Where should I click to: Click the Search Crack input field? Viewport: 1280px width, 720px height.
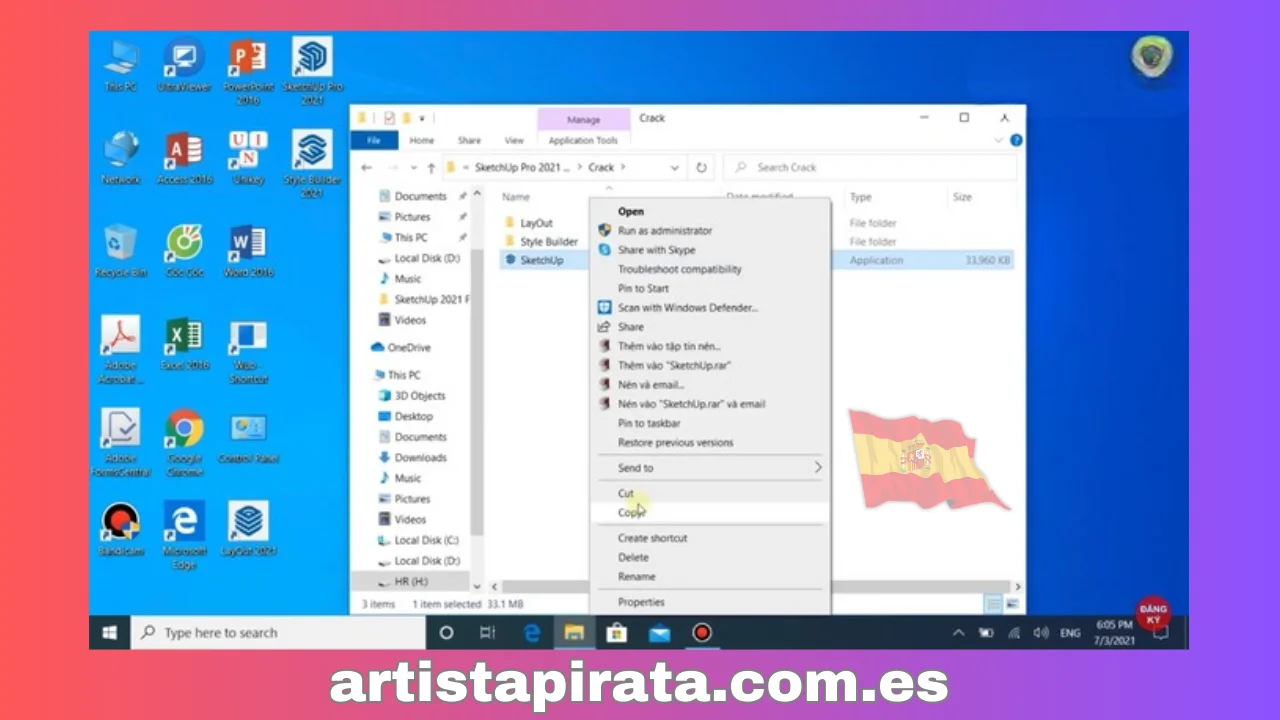870,167
